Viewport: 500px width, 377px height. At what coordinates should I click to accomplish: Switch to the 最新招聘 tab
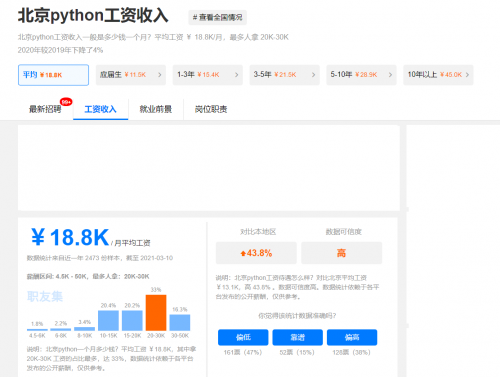pos(45,109)
